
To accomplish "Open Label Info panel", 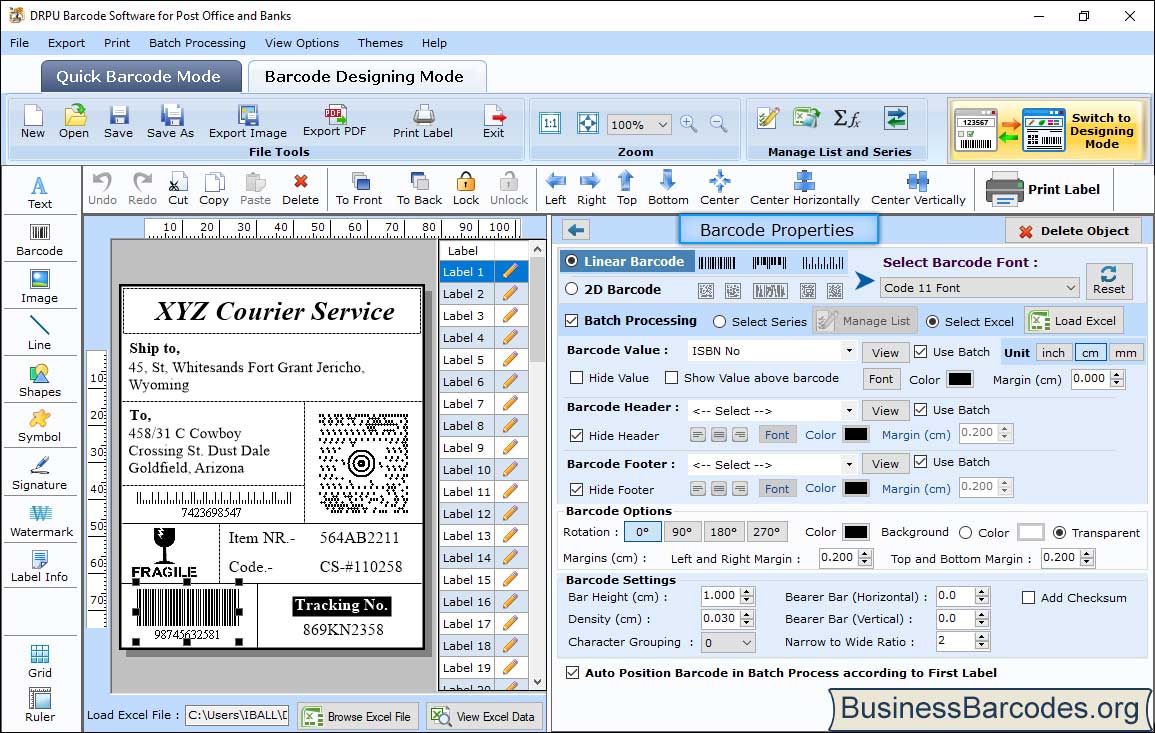I will 40,567.
